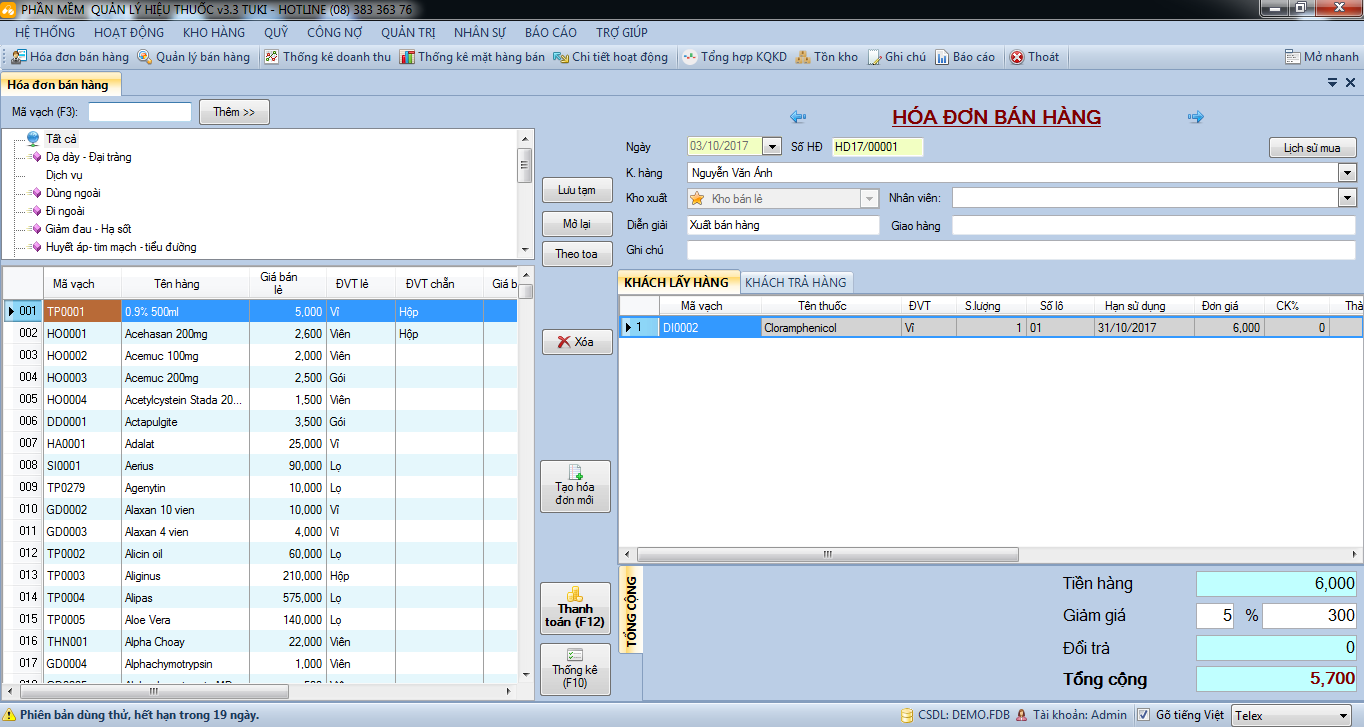Open HOẠT ĐỘNG menu
This screenshot has height=727, width=1364.
(129, 33)
